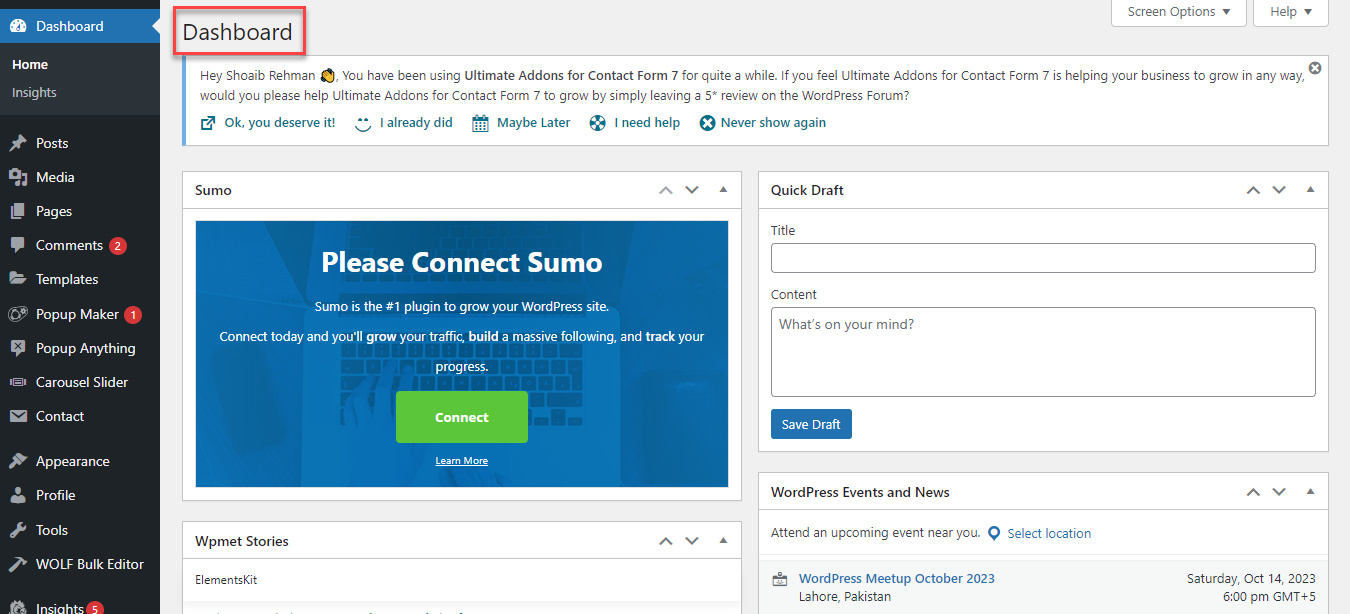The image size is (1350, 614).
Task: Click the Popup Anything icon
Action: [x=18, y=348]
